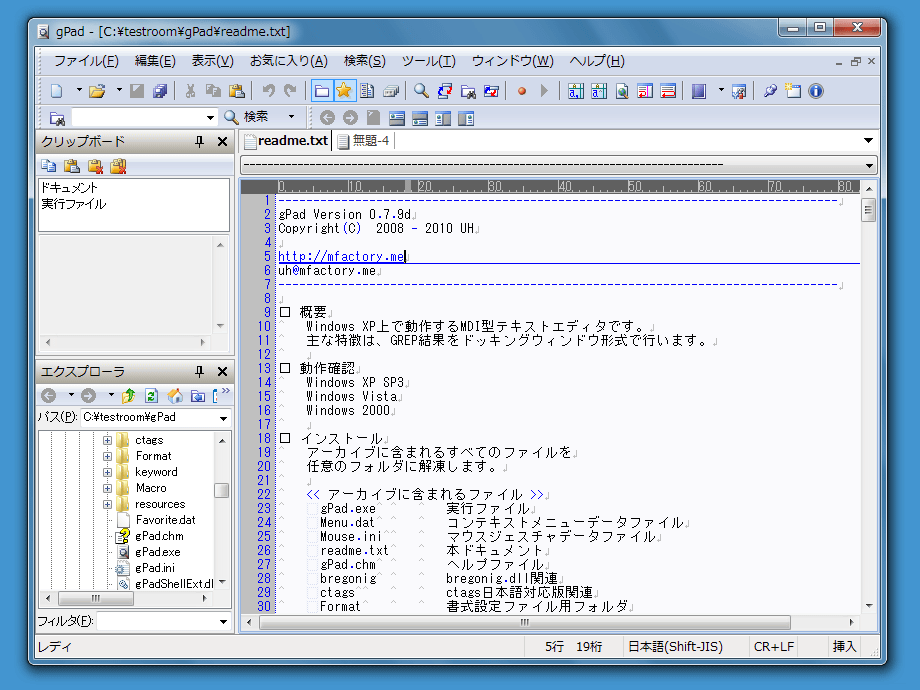Click the grey back arrow in search toolbar
Viewport: 920px width, 690px height.
coord(327,119)
